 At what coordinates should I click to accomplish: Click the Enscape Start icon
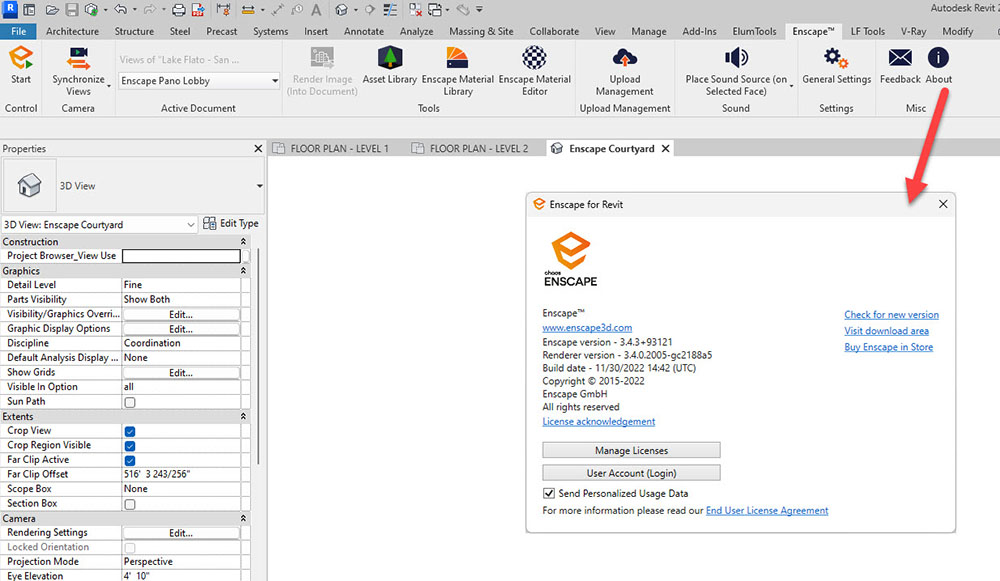pos(20,58)
